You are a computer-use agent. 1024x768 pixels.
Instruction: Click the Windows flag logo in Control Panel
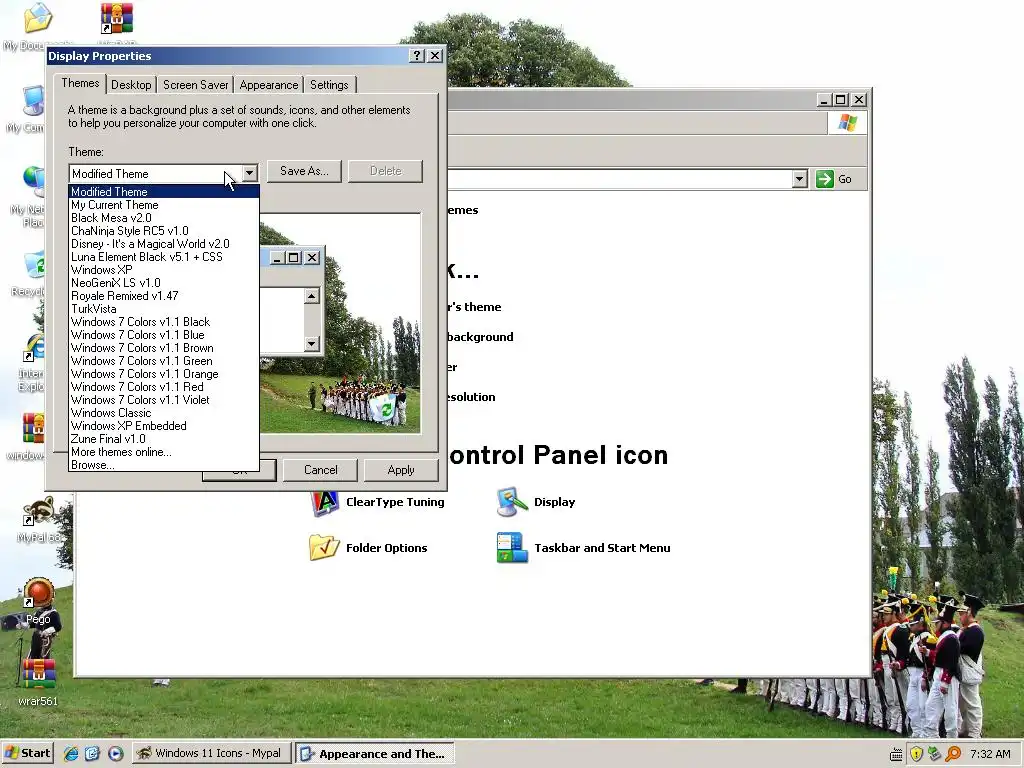[847, 123]
